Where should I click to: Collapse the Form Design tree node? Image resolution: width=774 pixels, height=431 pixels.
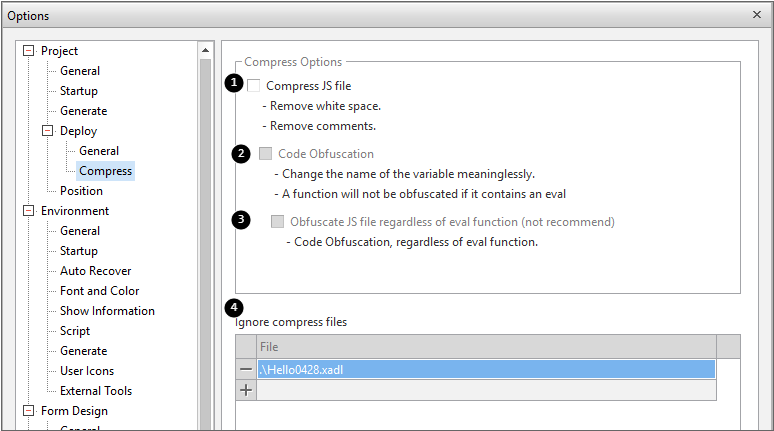click(28, 411)
